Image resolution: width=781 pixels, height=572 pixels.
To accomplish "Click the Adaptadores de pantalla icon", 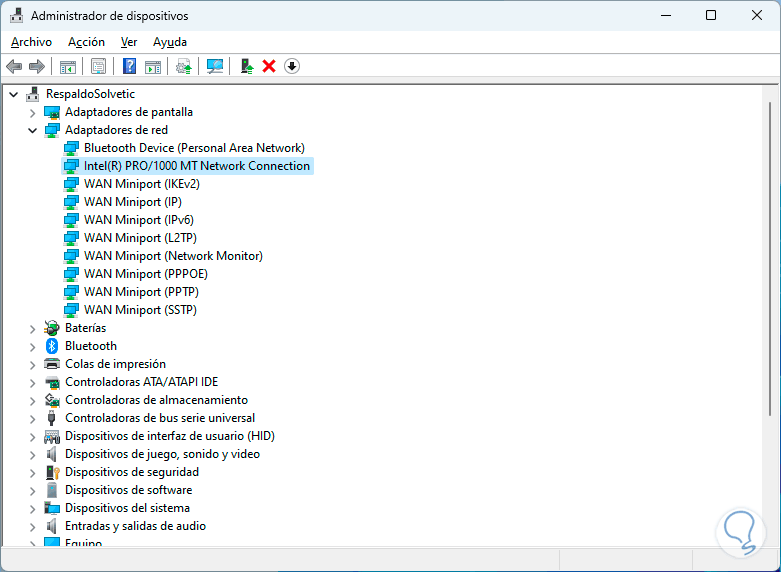I will 52,112.
